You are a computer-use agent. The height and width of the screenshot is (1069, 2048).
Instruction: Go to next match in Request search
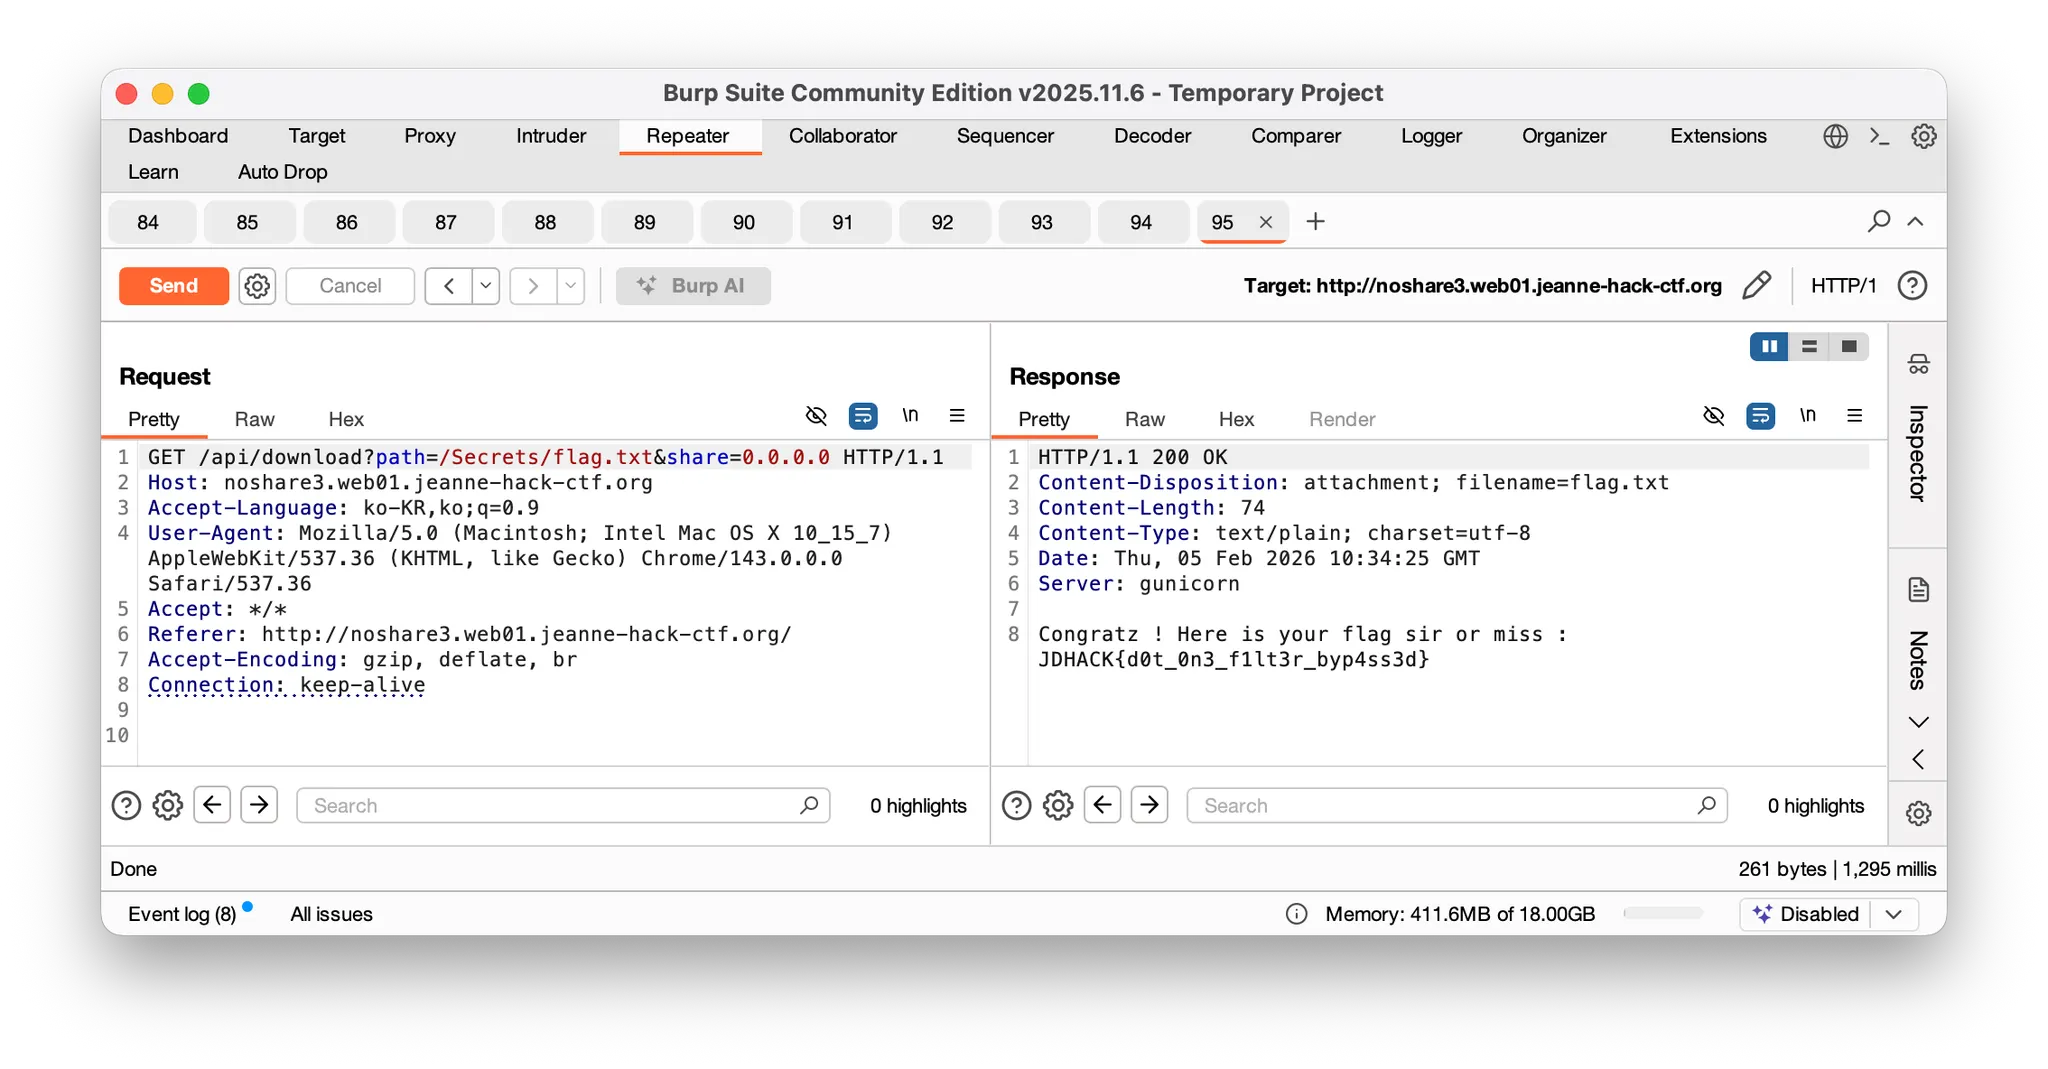point(259,805)
